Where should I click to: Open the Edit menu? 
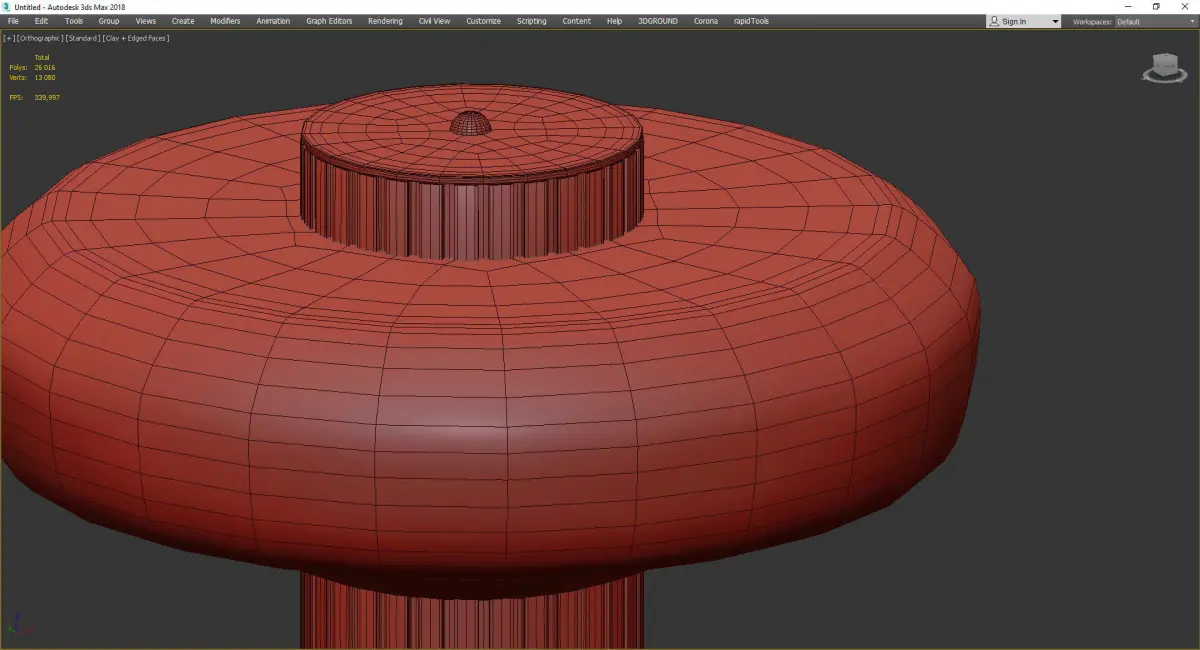[x=41, y=21]
